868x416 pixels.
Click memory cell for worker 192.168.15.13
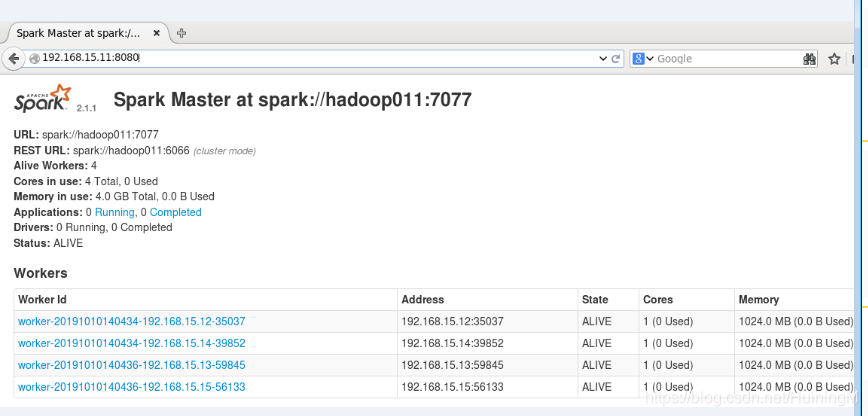tap(796, 365)
